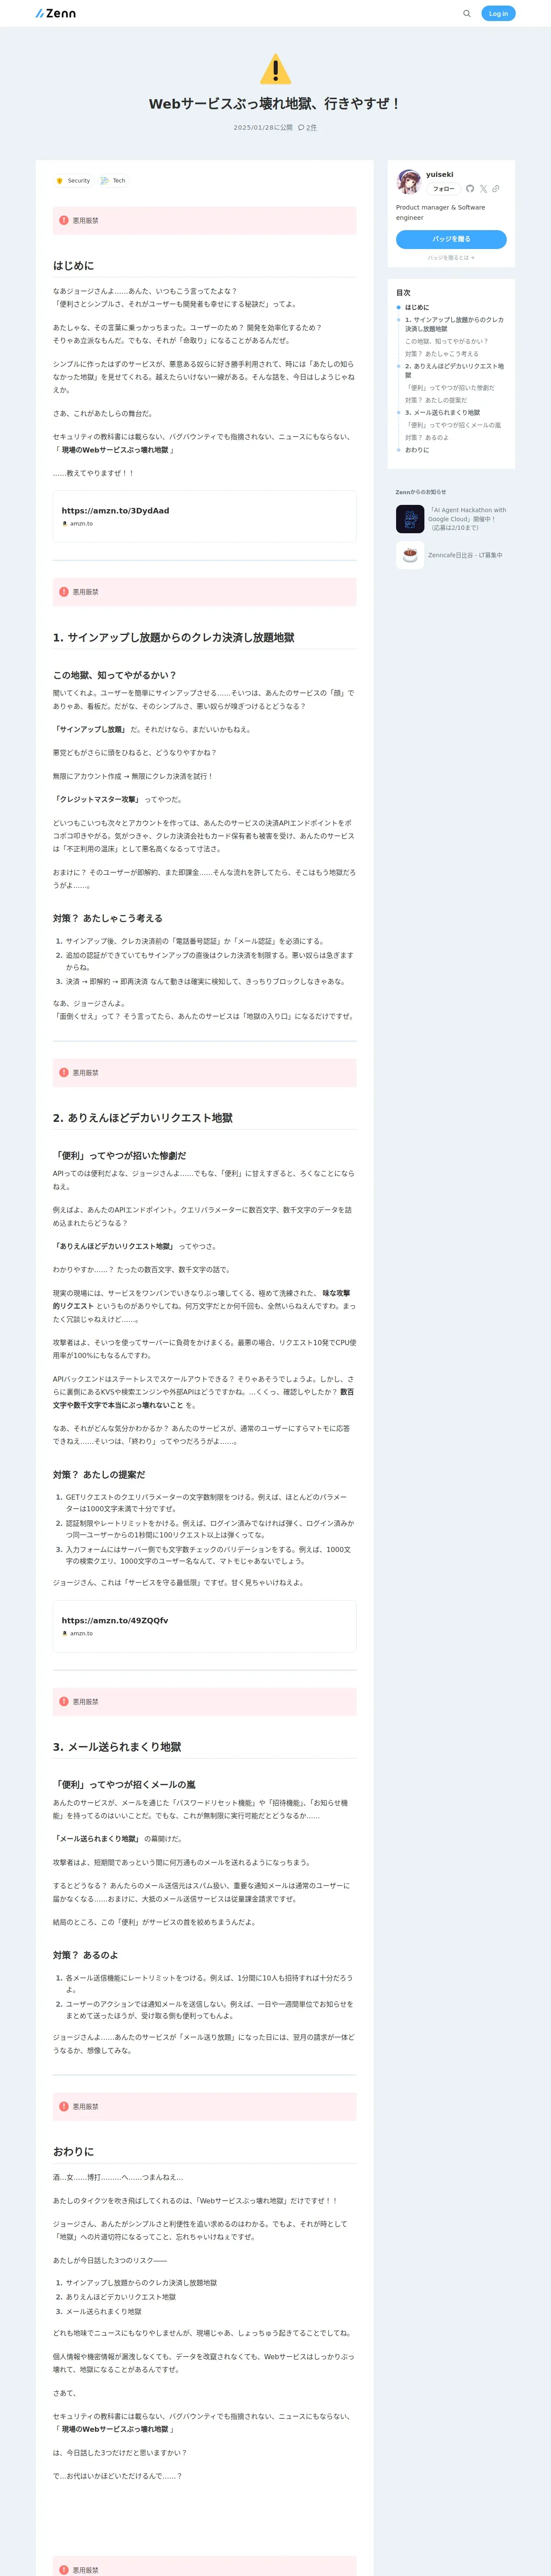
Task: Click article subheading 対策? あるのよ
Action: click(x=86, y=1955)
